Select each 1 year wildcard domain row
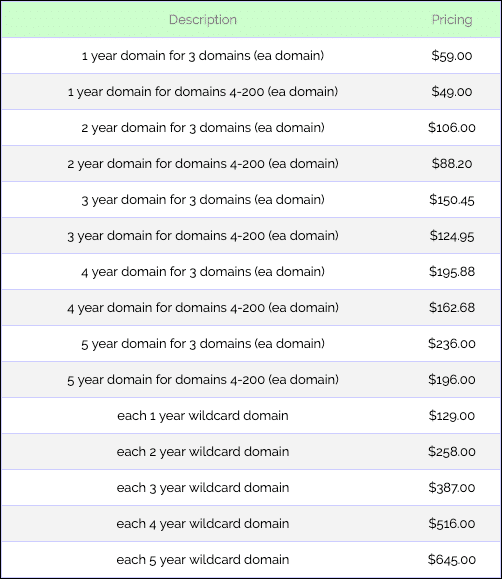This screenshot has height=579, width=502. point(251,416)
